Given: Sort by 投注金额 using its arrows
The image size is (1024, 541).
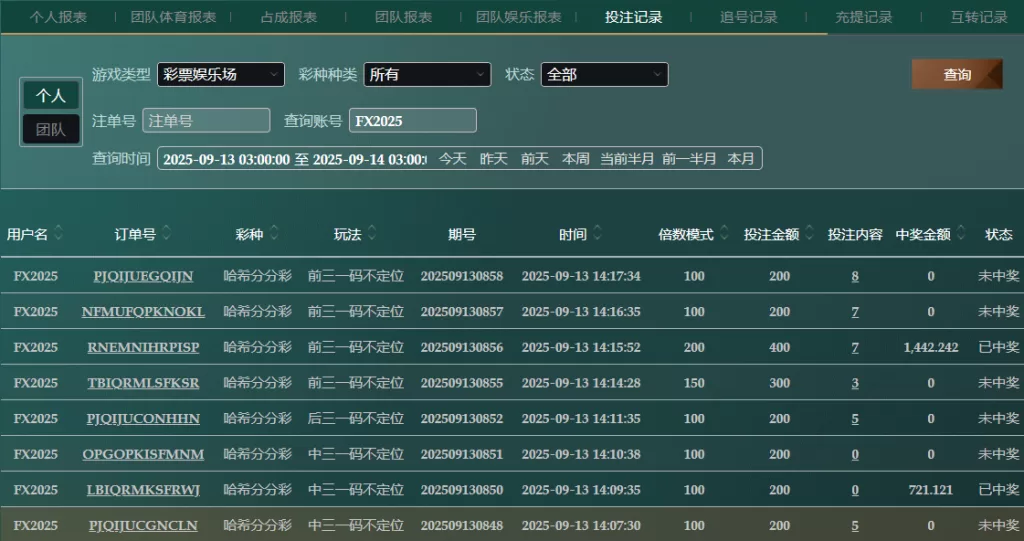Looking at the screenshot, I should click(809, 234).
